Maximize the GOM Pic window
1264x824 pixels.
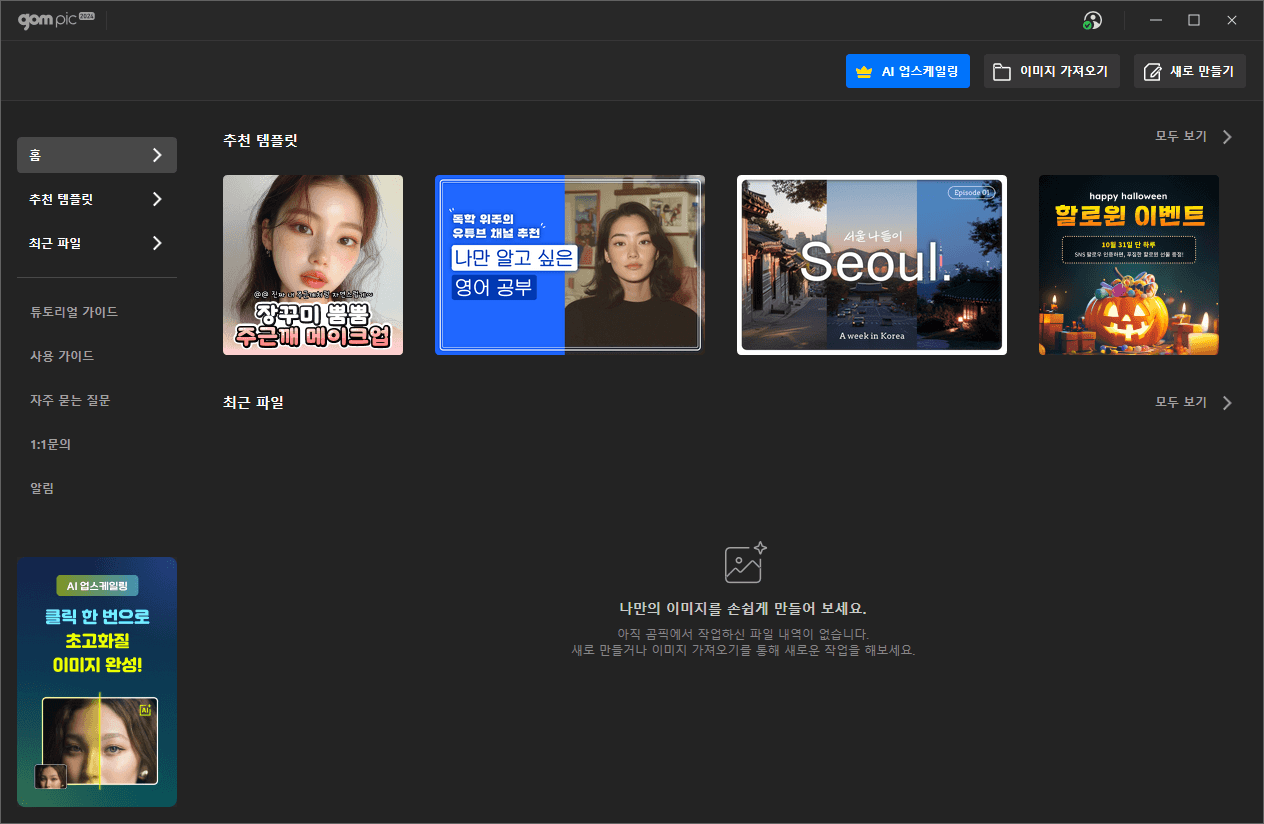1193,20
